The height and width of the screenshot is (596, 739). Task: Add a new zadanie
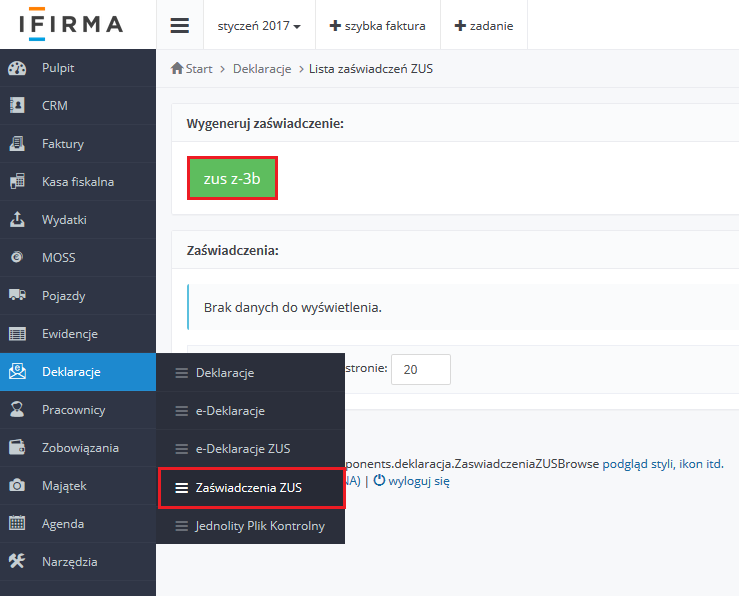click(x=484, y=26)
